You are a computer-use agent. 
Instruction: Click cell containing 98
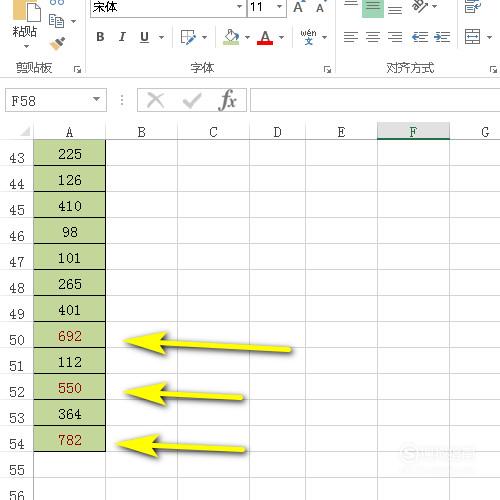coord(70,231)
